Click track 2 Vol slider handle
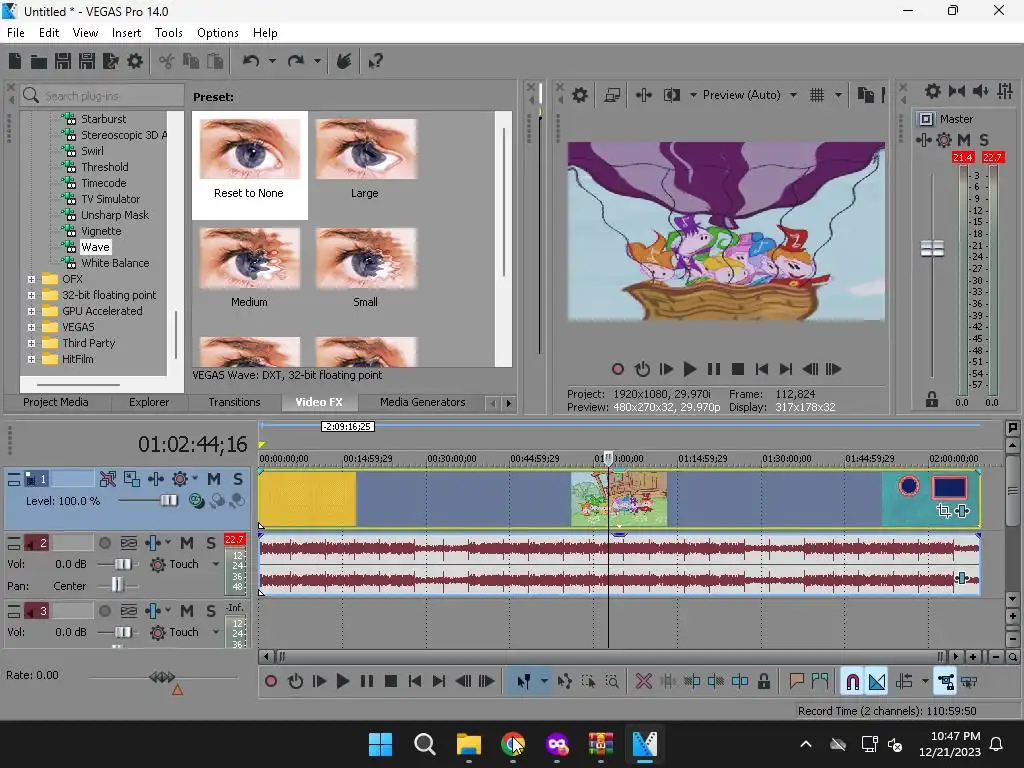 click(122, 564)
